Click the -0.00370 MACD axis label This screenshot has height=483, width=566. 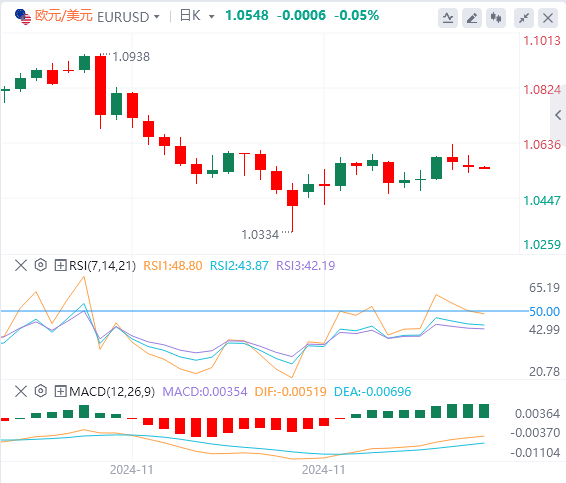click(x=535, y=432)
